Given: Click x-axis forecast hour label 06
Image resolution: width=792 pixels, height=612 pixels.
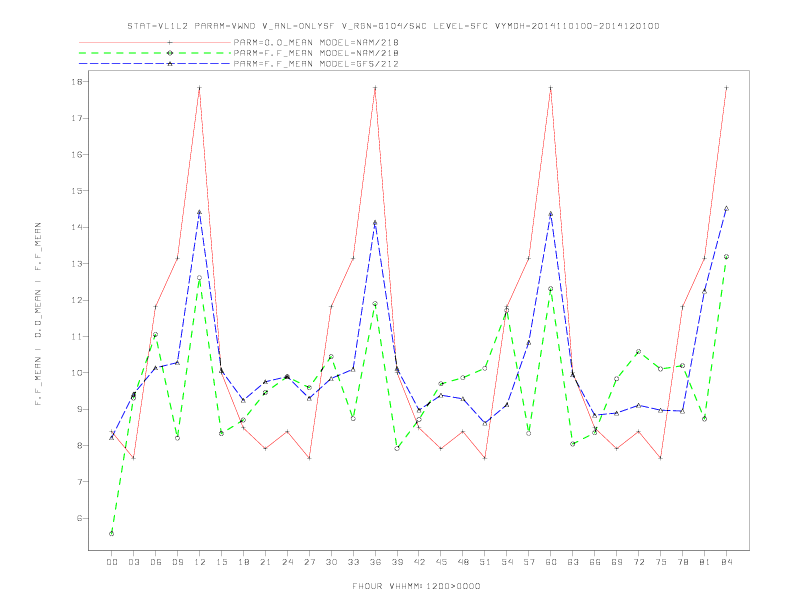Looking at the screenshot, I should 156,562.
